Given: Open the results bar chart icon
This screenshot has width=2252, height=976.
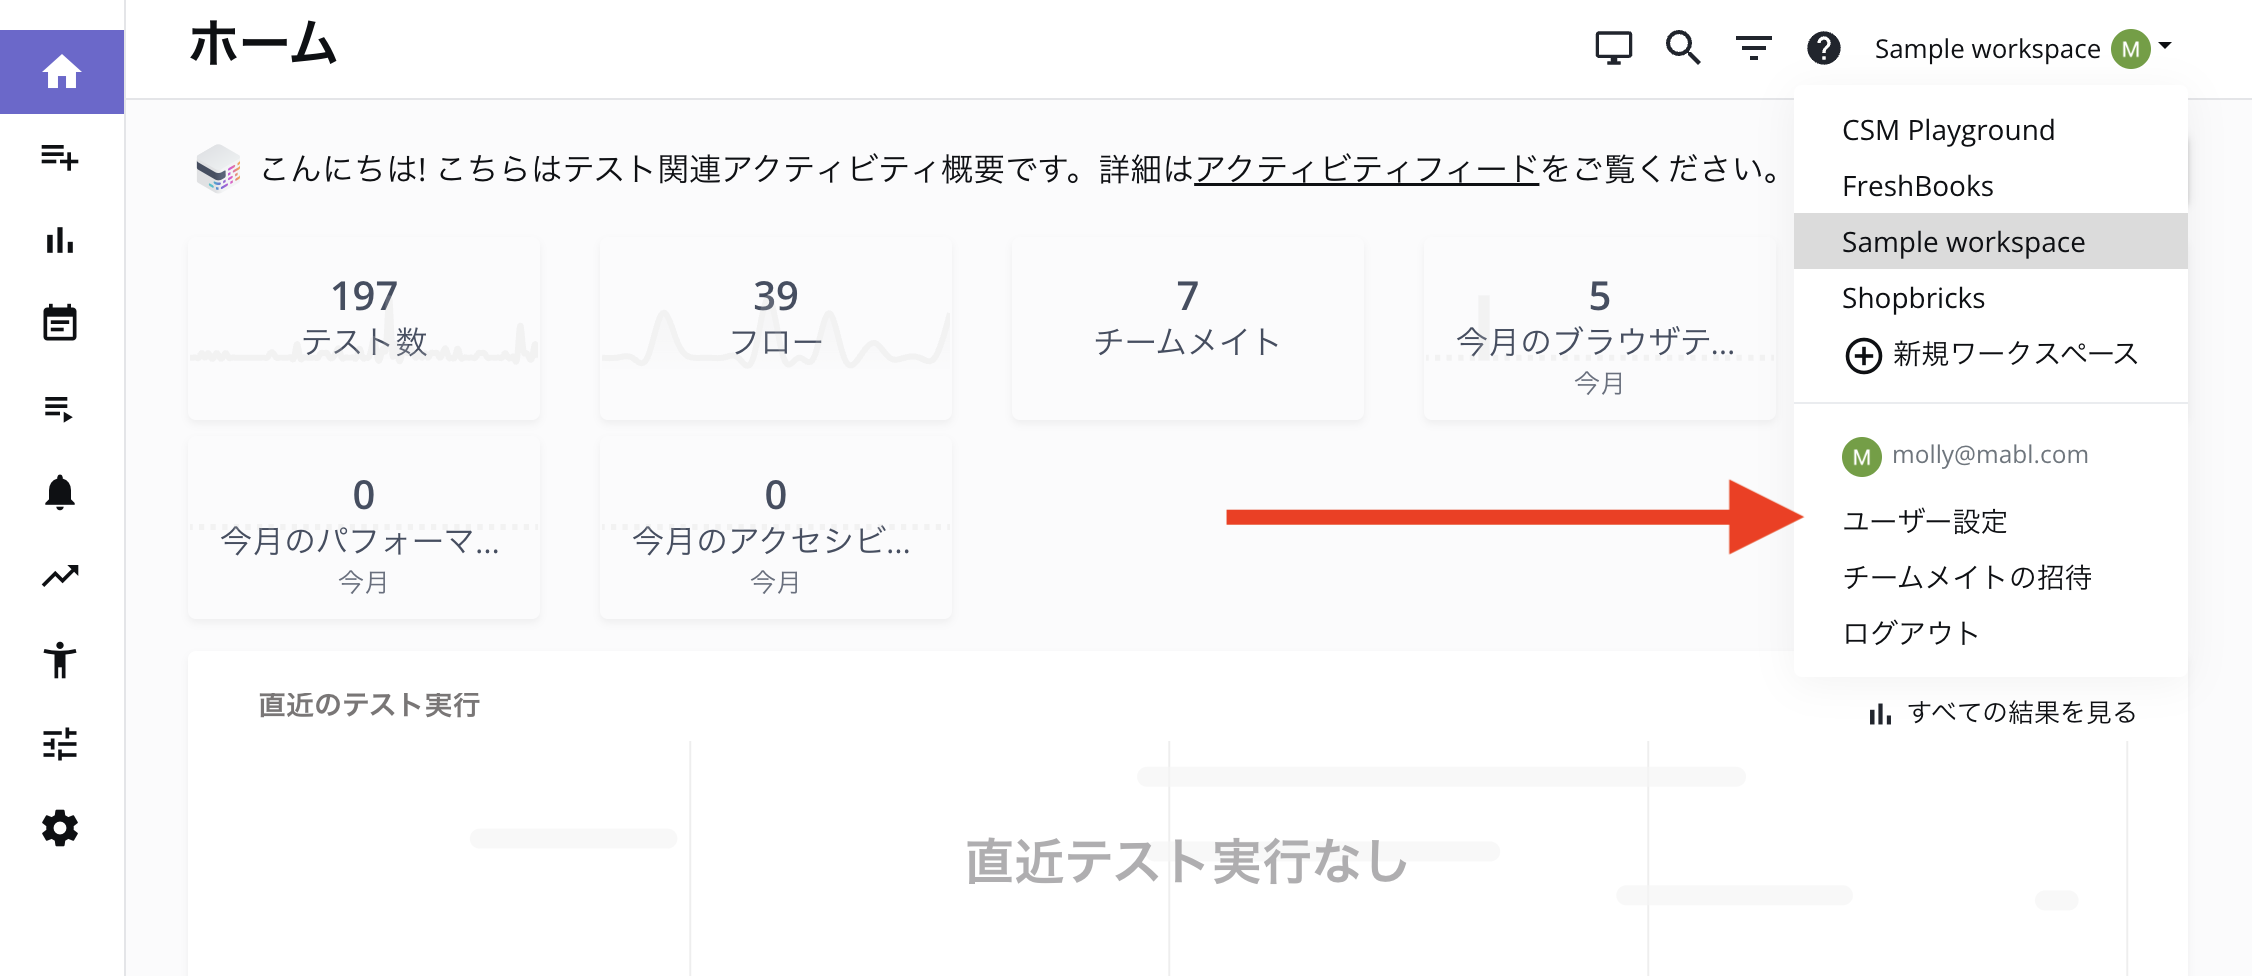Looking at the screenshot, I should (x=62, y=242).
